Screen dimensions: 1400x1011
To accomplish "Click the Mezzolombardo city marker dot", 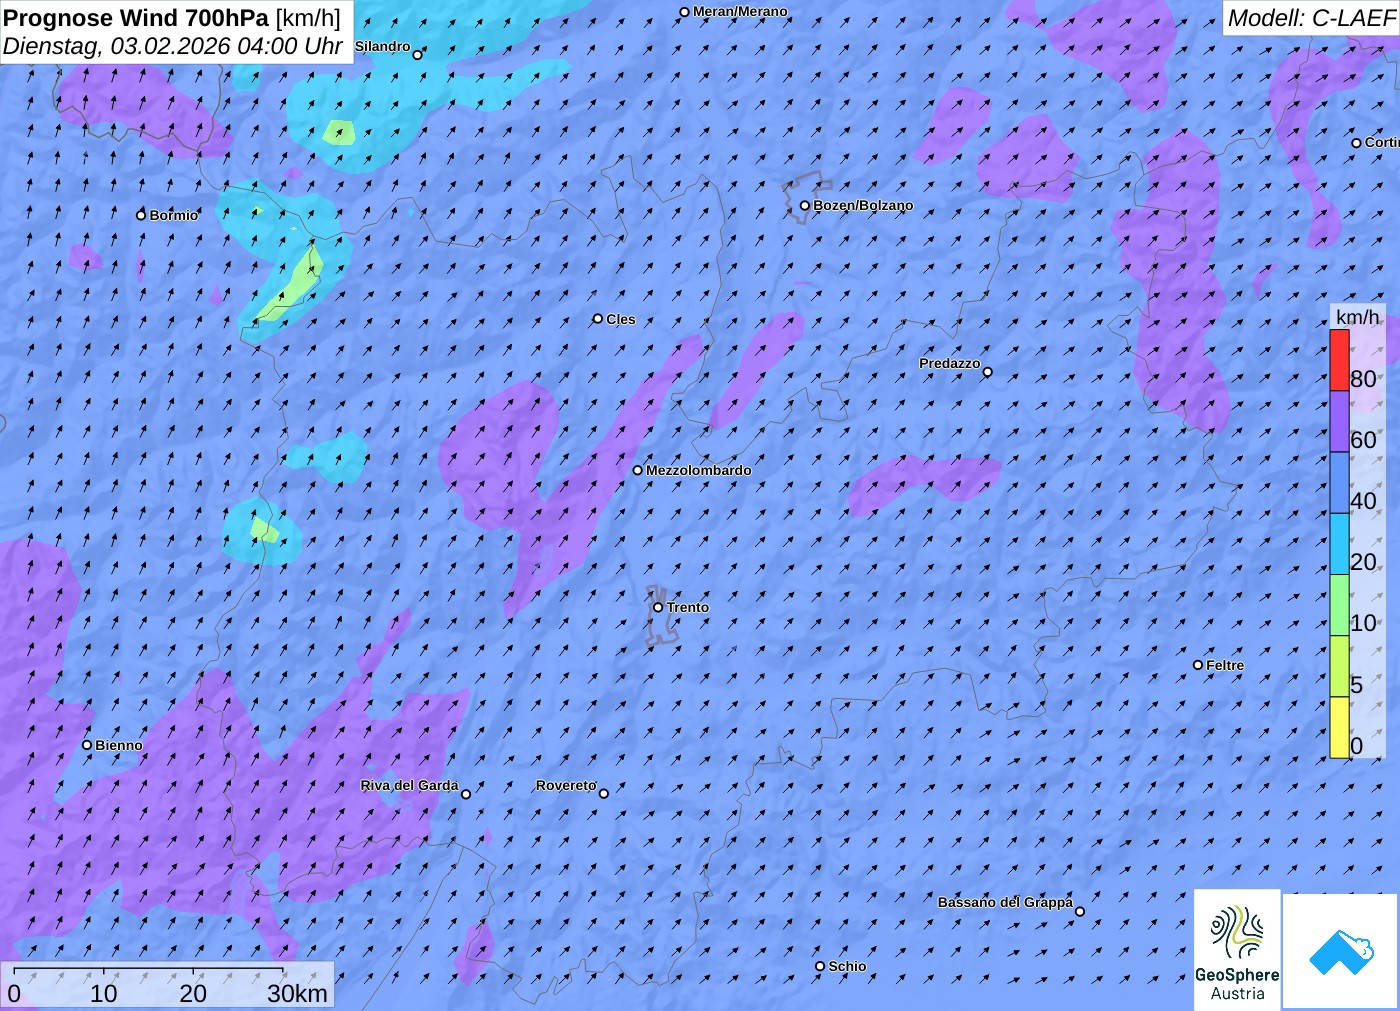I will tap(638, 470).
